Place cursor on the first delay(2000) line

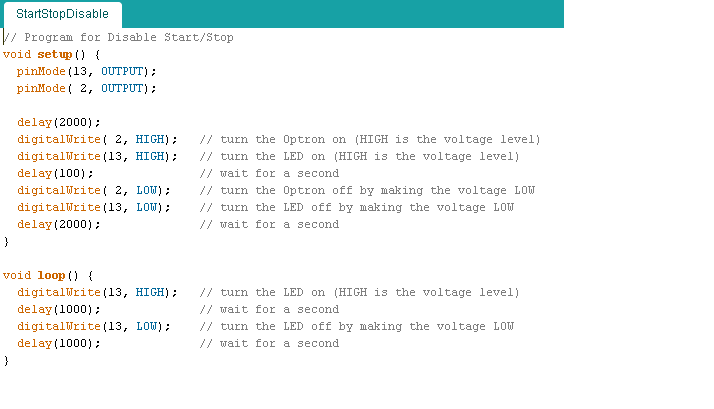point(58,122)
